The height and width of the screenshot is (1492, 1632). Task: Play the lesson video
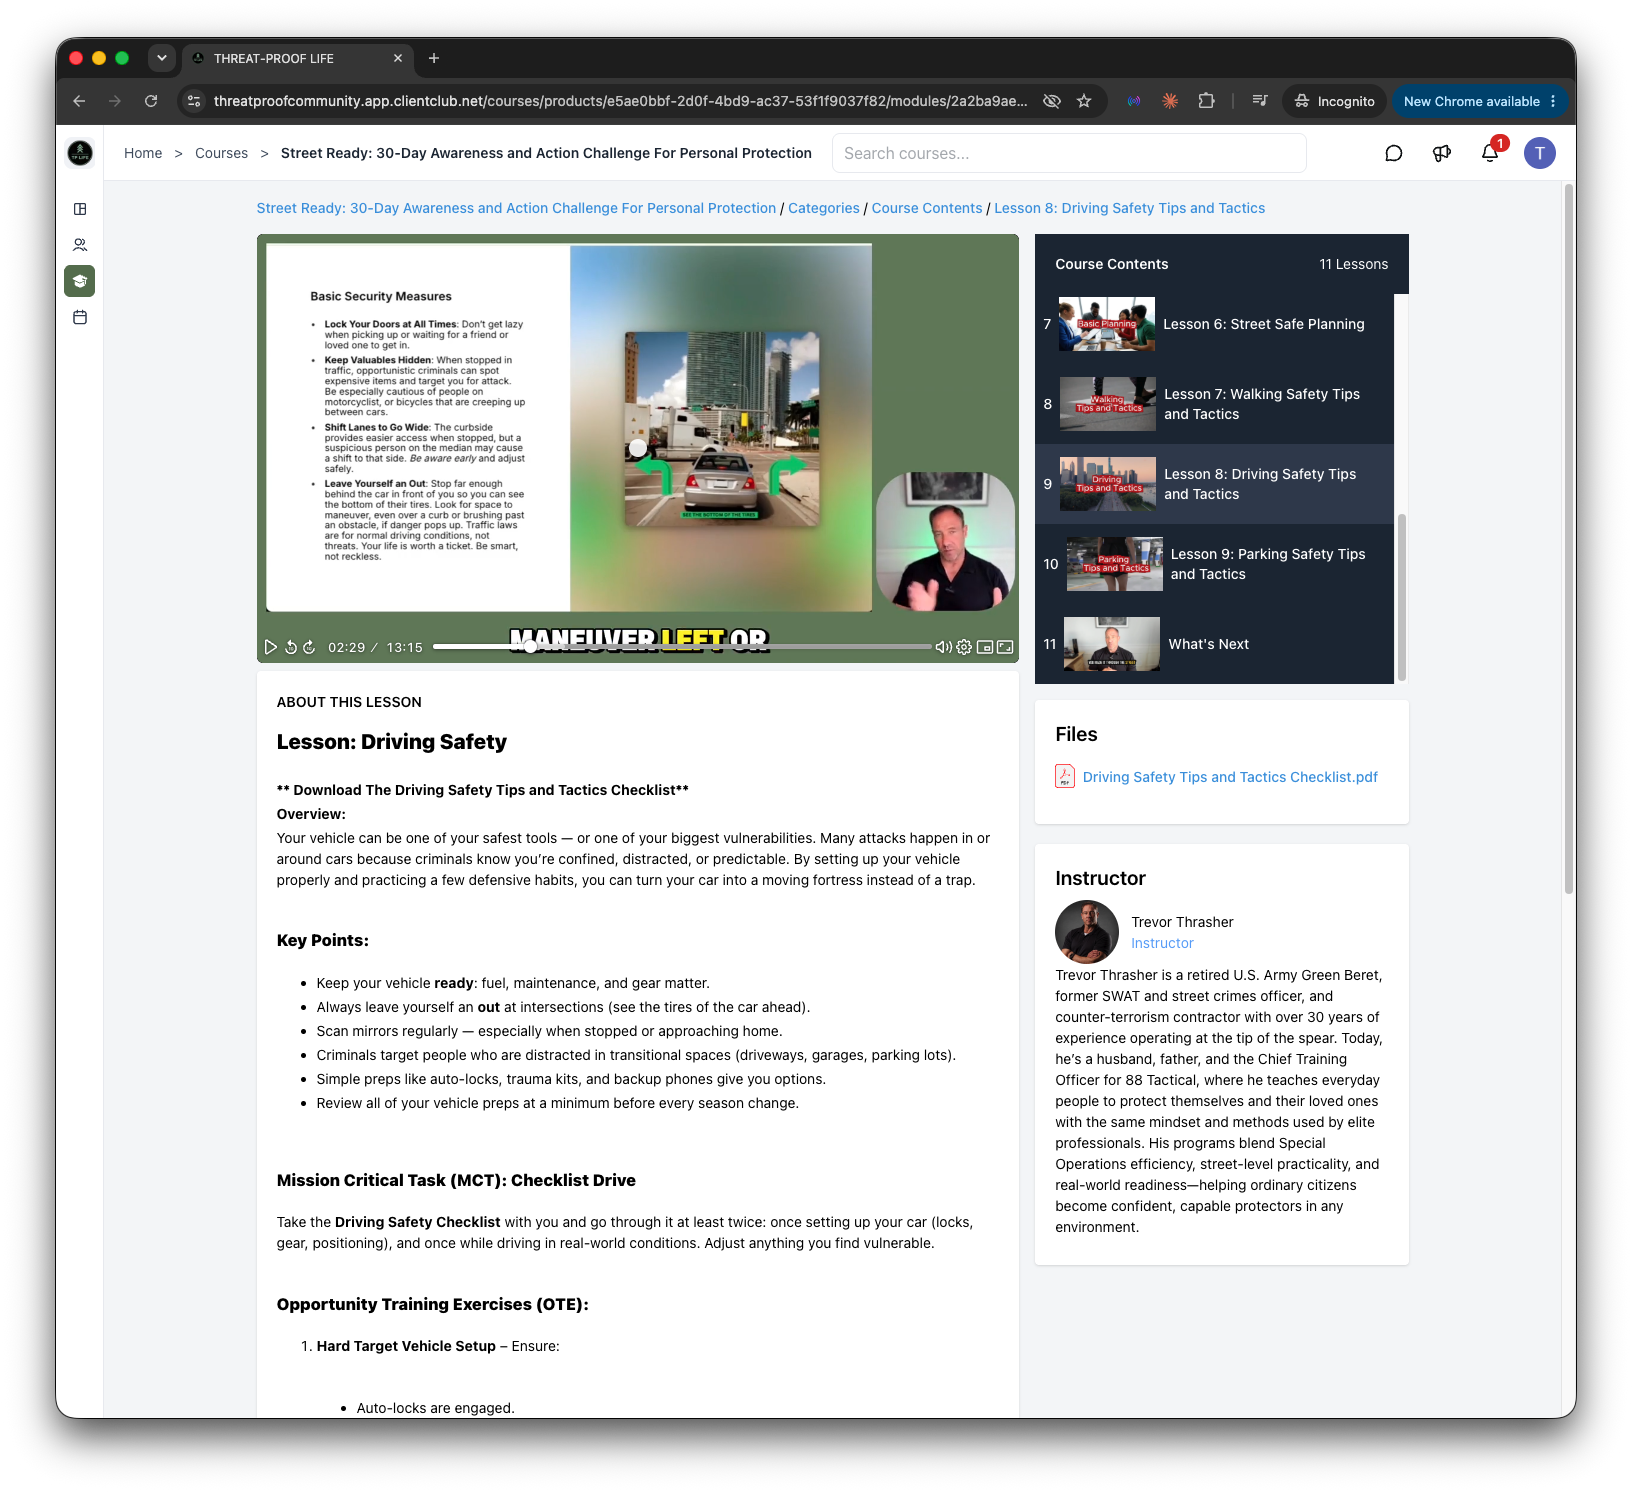[270, 647]
